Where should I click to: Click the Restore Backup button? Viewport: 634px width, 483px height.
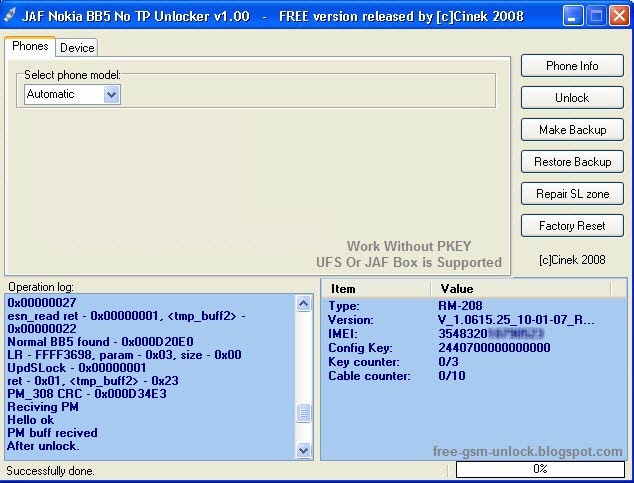click(572, 162)
